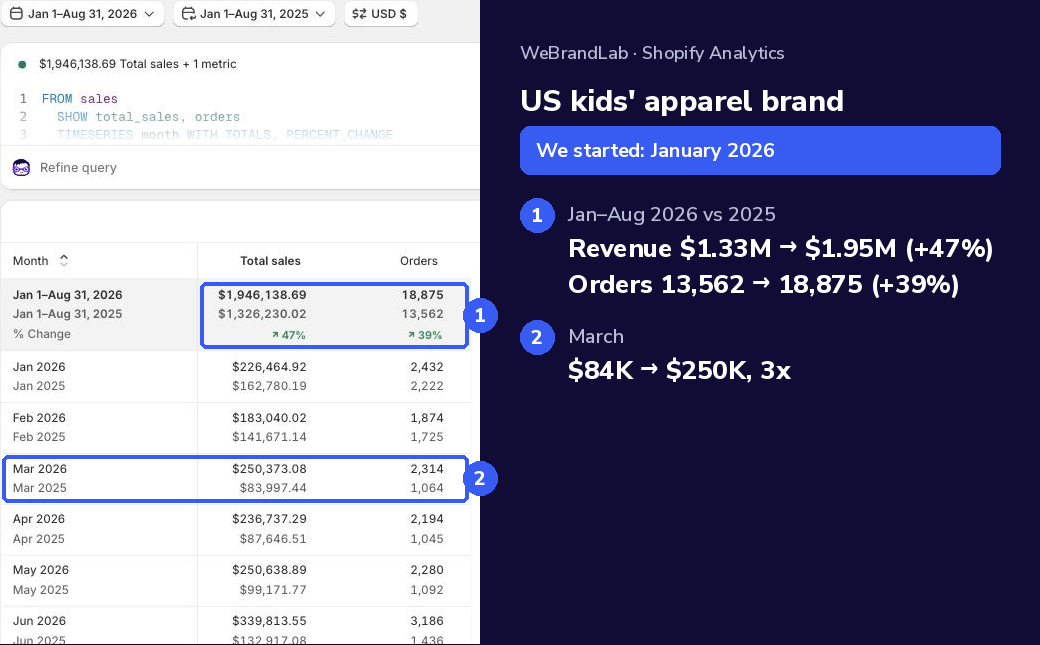This screenshot has height=645, width=1040.
Task: Click Feb 2025 total sales $141,671.14
Action: (x=269, y=437)
